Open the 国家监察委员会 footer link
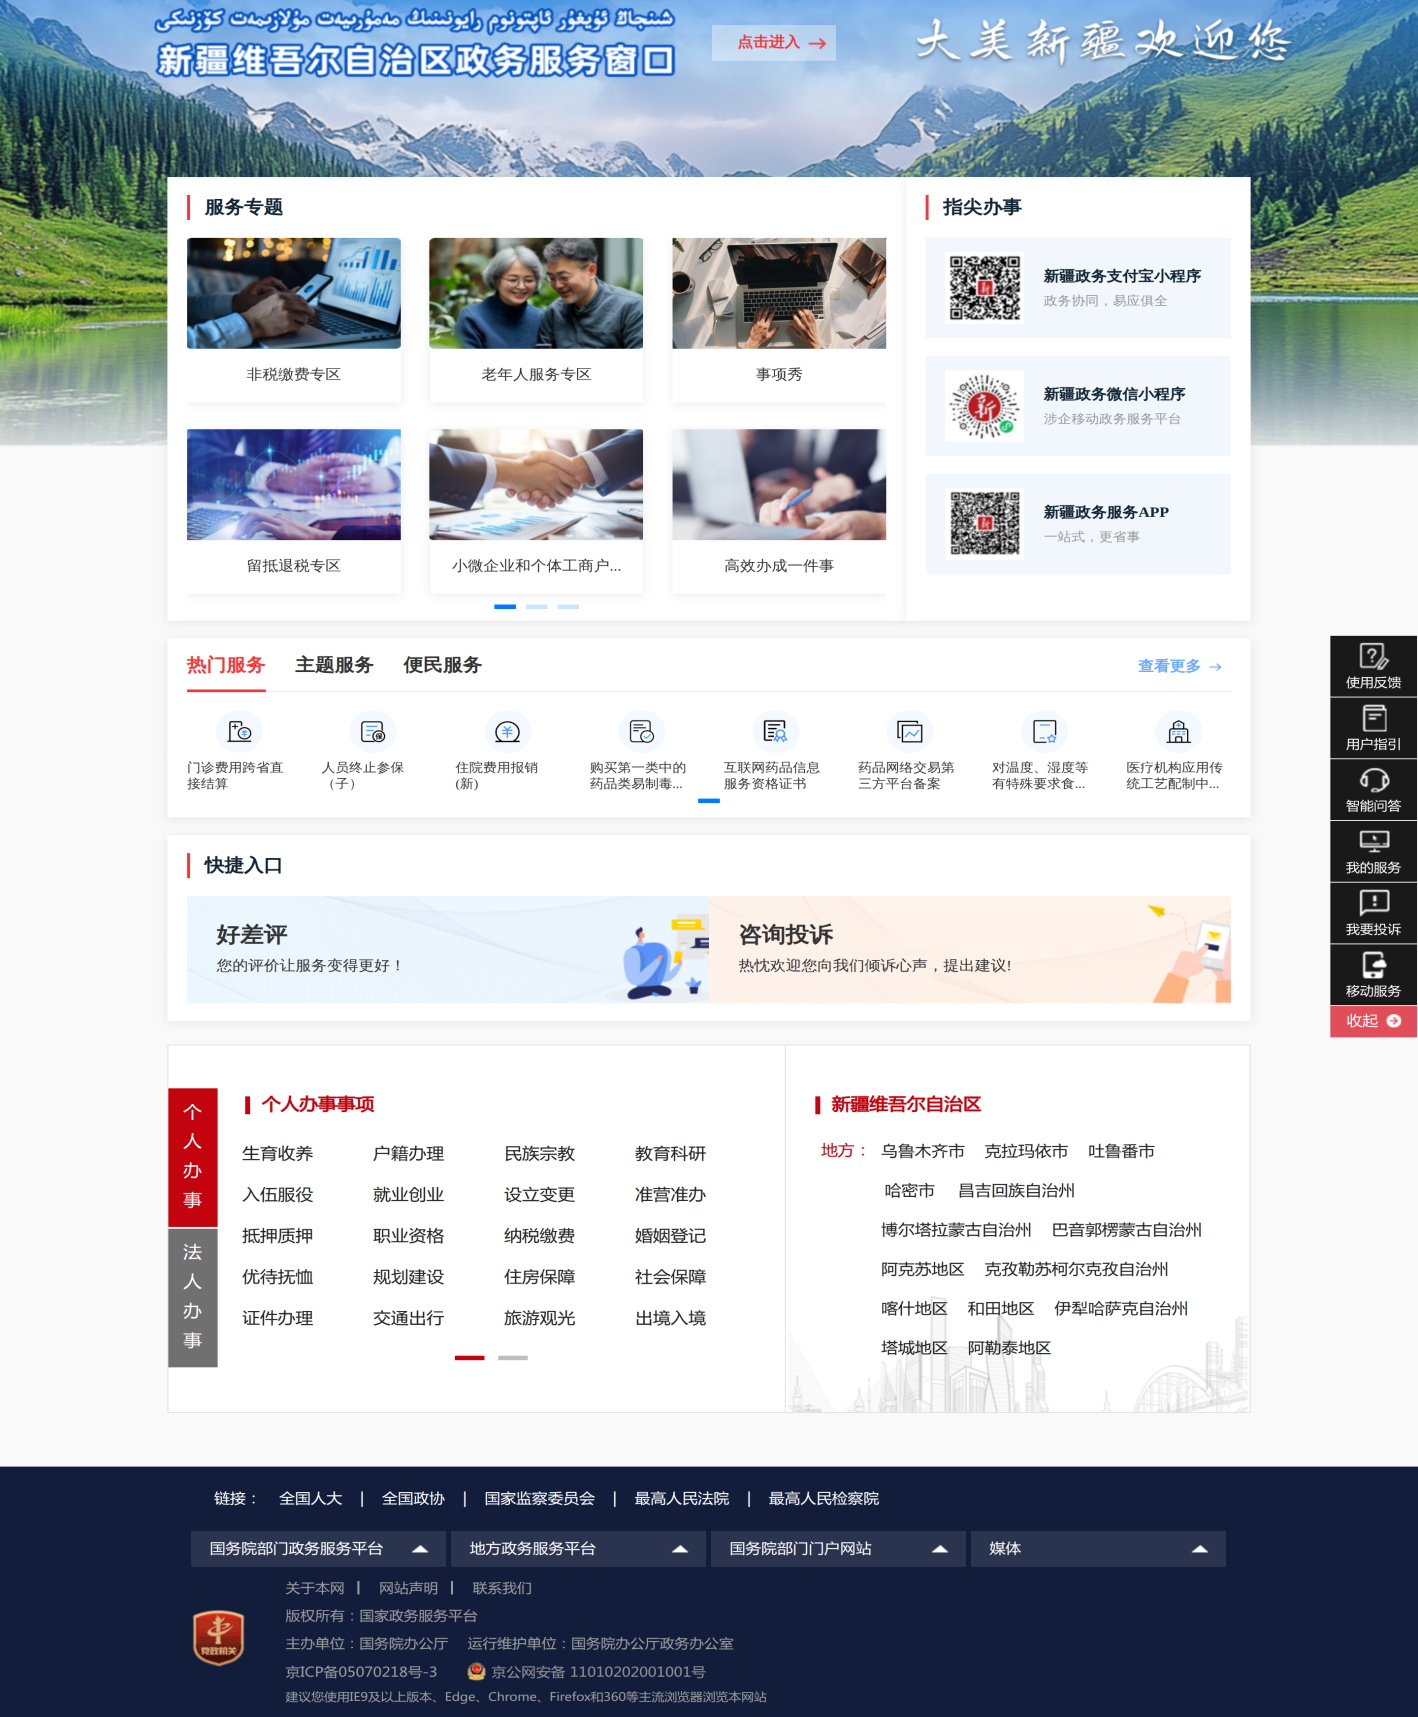The image size is (1418, 1717). (x=540, y=1498)
